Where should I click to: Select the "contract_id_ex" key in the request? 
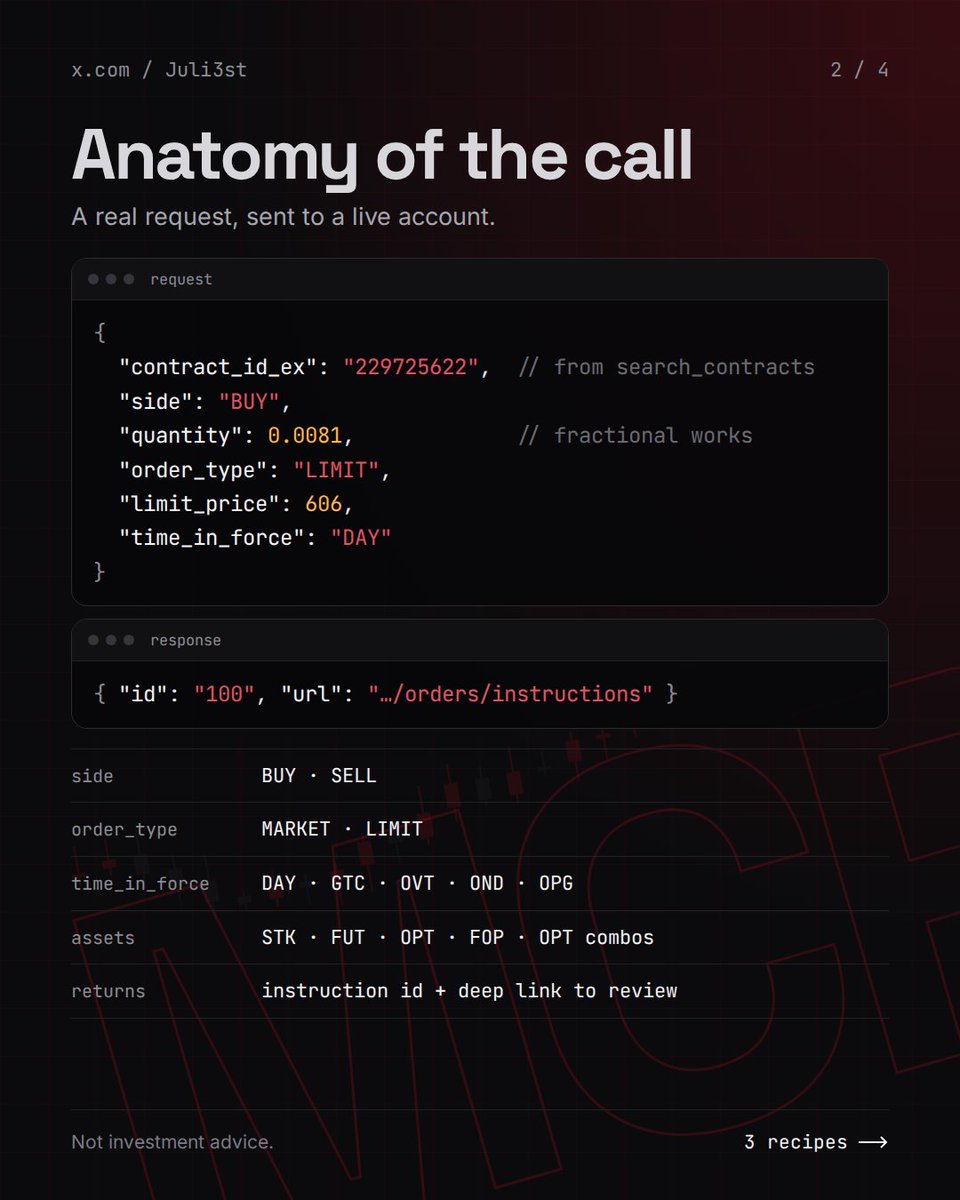[218, 367]
